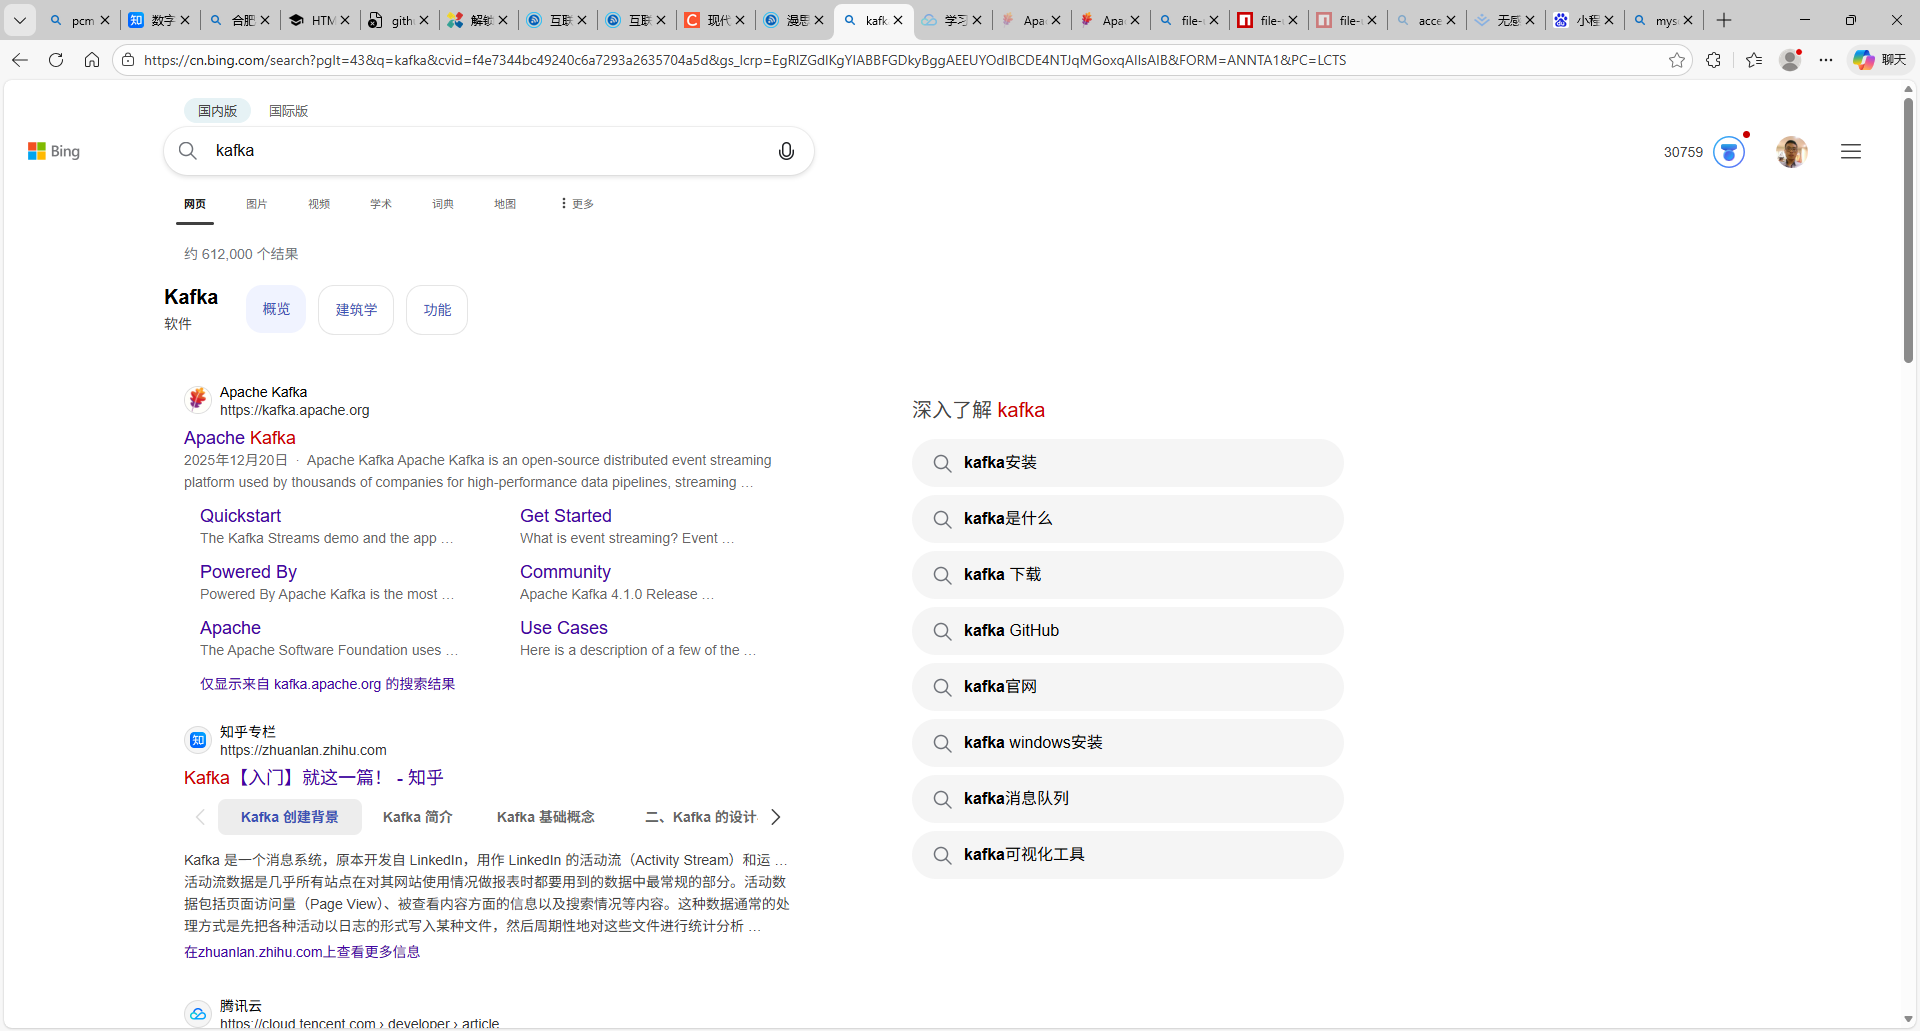This screenshot has height=1031, width=1920.
Task: Add this page to favorites star
Action: 1677,60
